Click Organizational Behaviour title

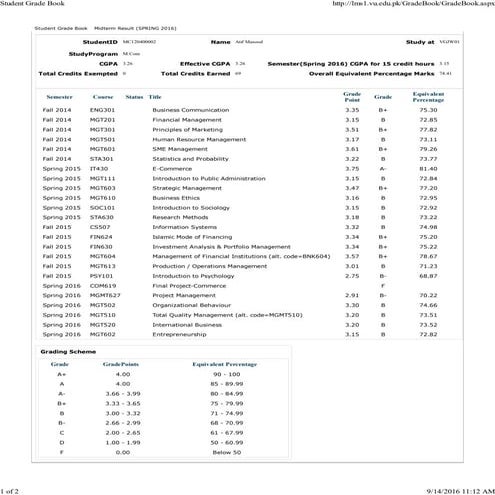(x=192, y=305)
